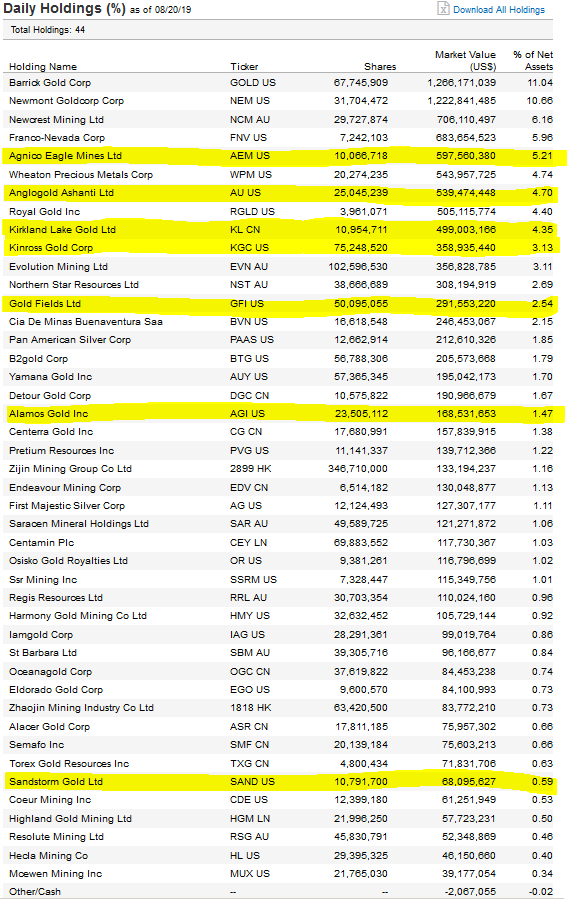Select Yamana Gold Inc shares 57,365,345

(360, 377)
